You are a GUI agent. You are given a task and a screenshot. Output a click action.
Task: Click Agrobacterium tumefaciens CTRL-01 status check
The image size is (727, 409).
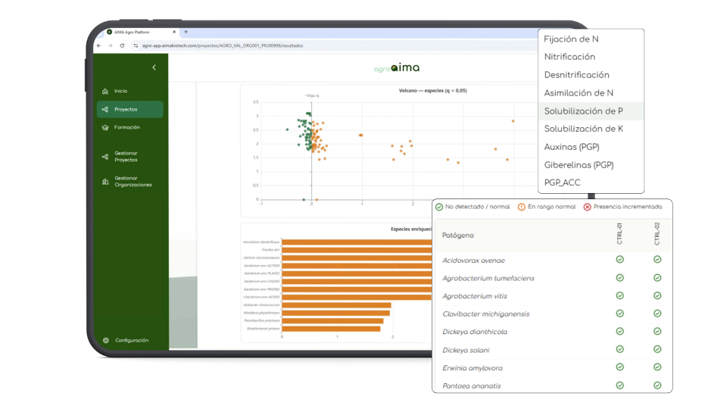[x=620, y=278]
